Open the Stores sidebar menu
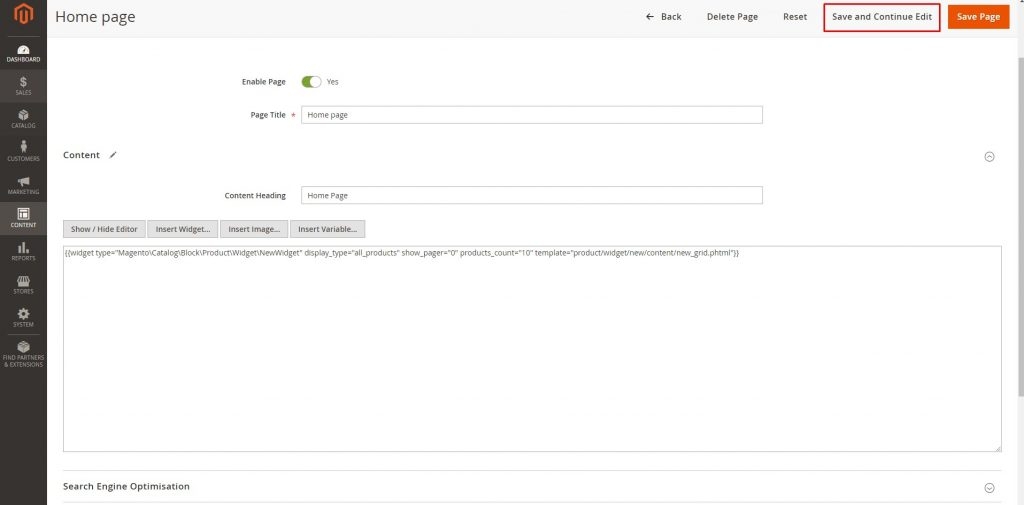Viewport: 1024px width, 505px height. pos(24,285)
